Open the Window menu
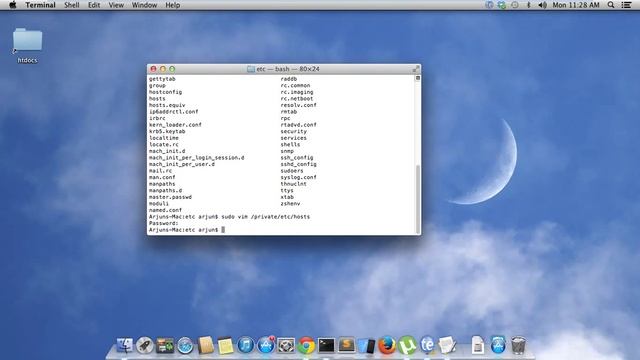The height and width of the screenshot is (360, 640). 144,5
